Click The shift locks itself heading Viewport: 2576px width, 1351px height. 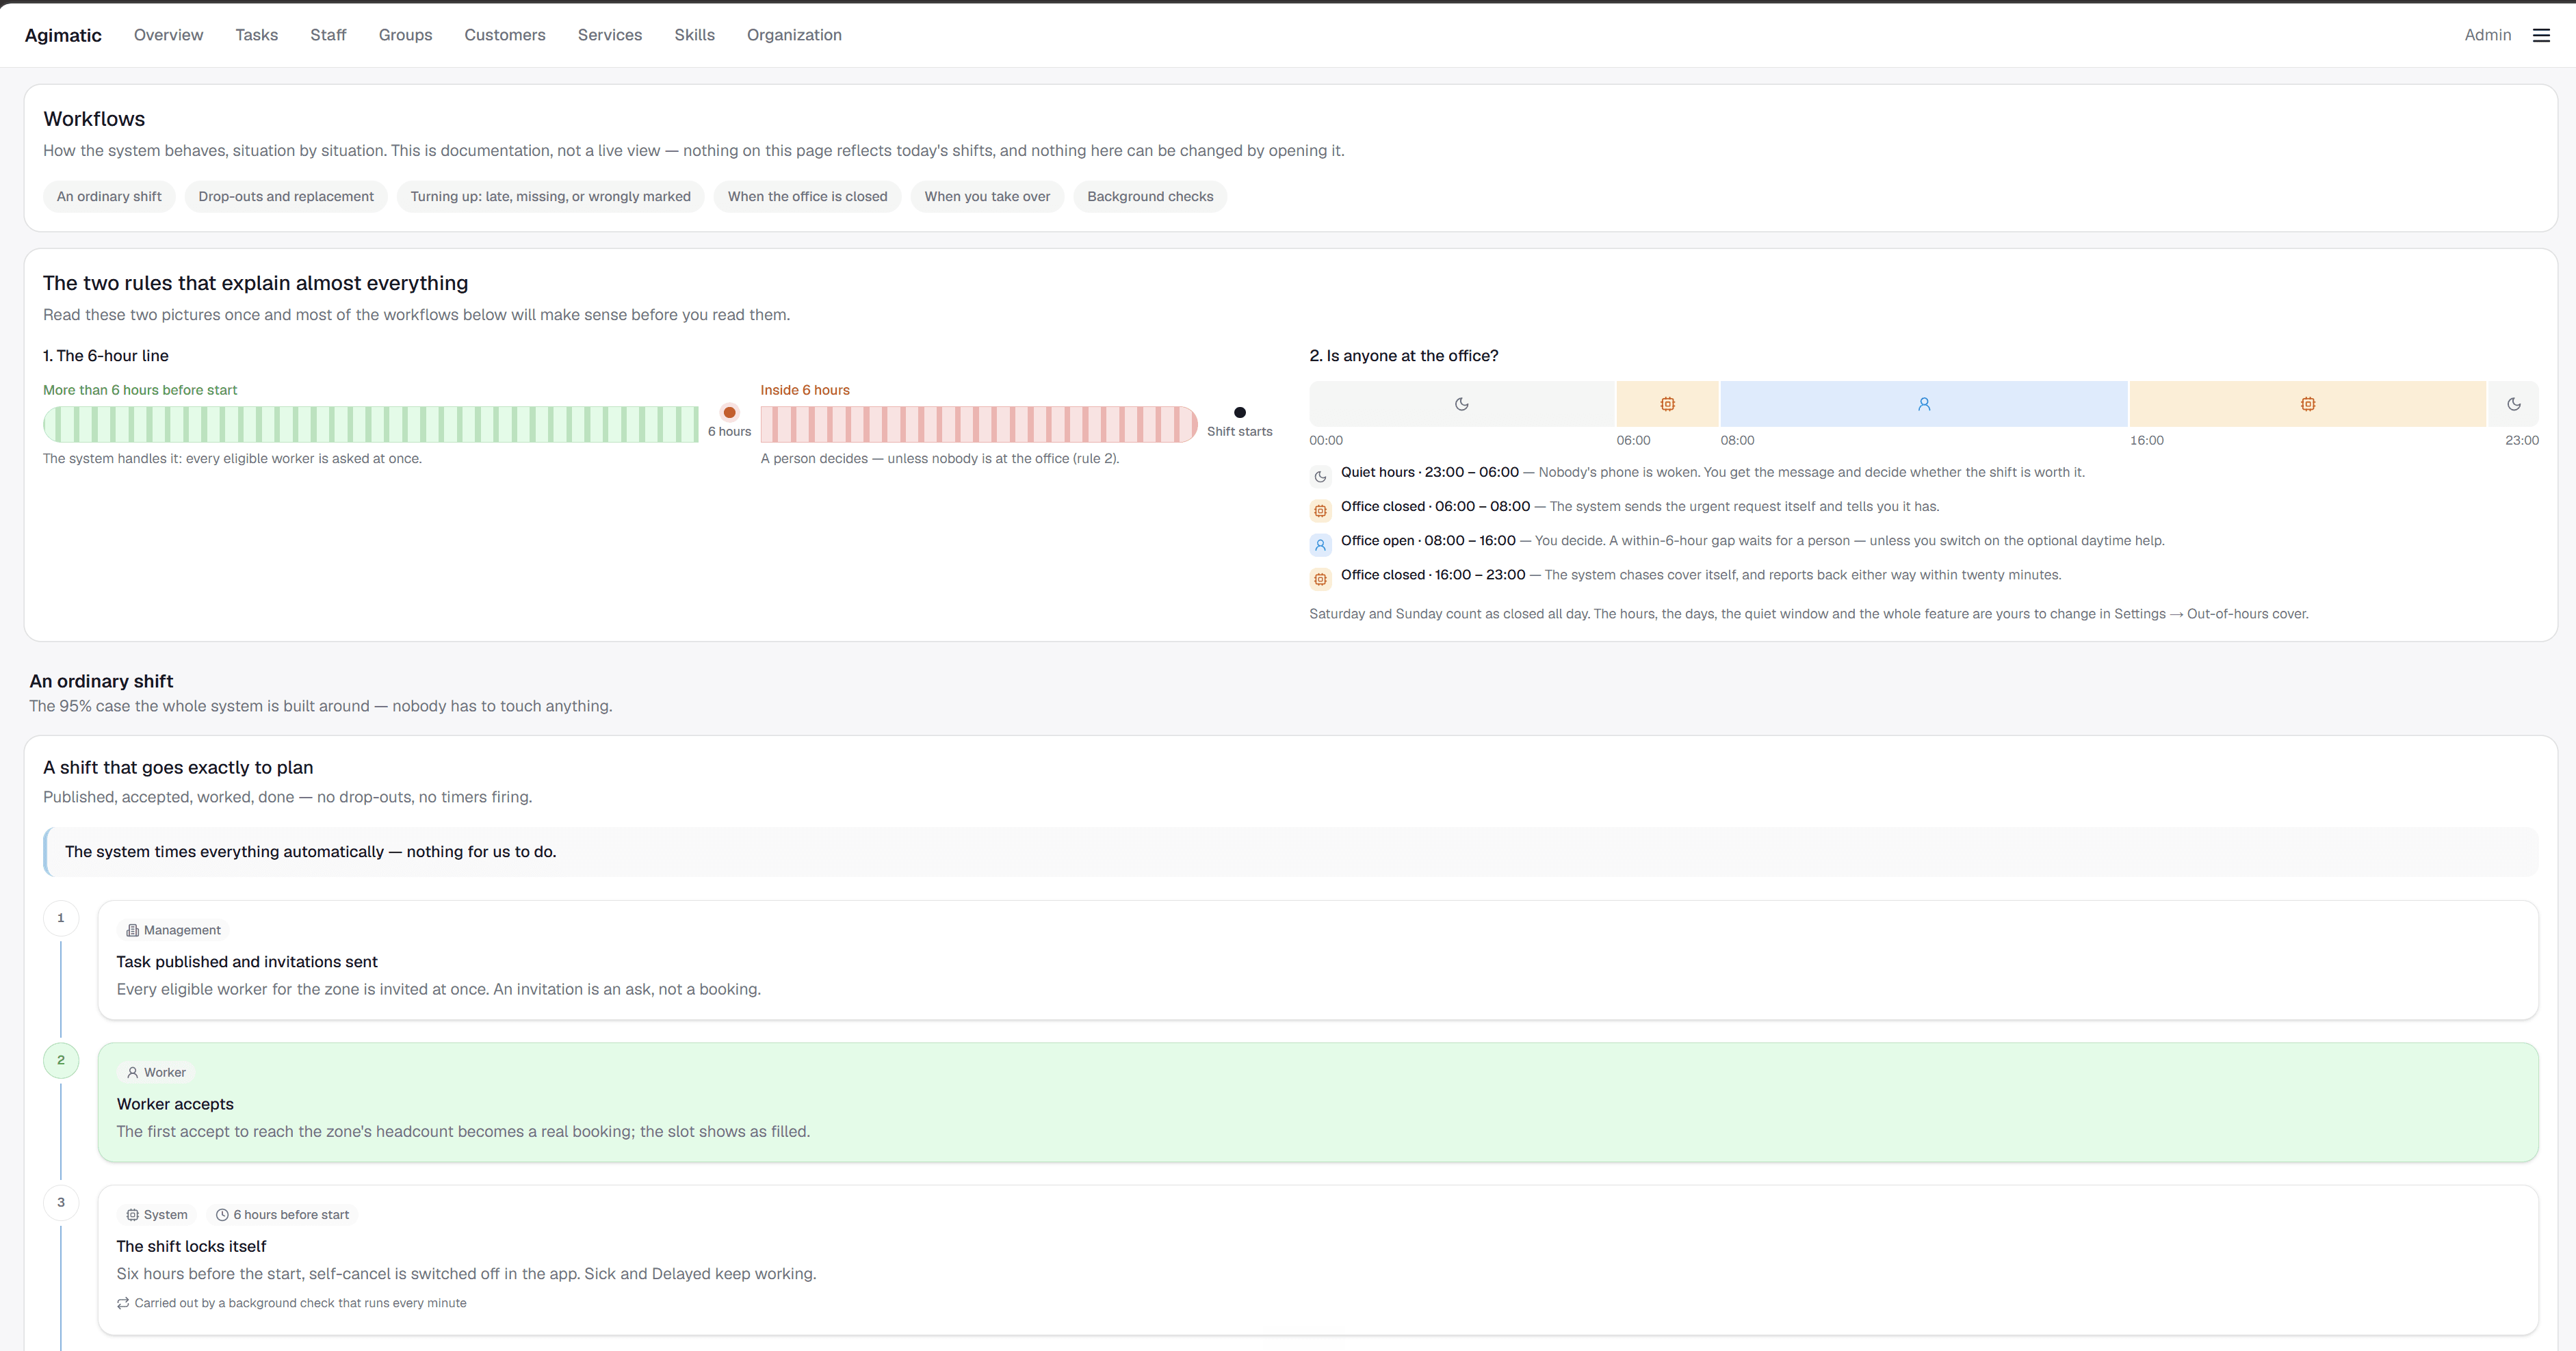(191, 1246)
